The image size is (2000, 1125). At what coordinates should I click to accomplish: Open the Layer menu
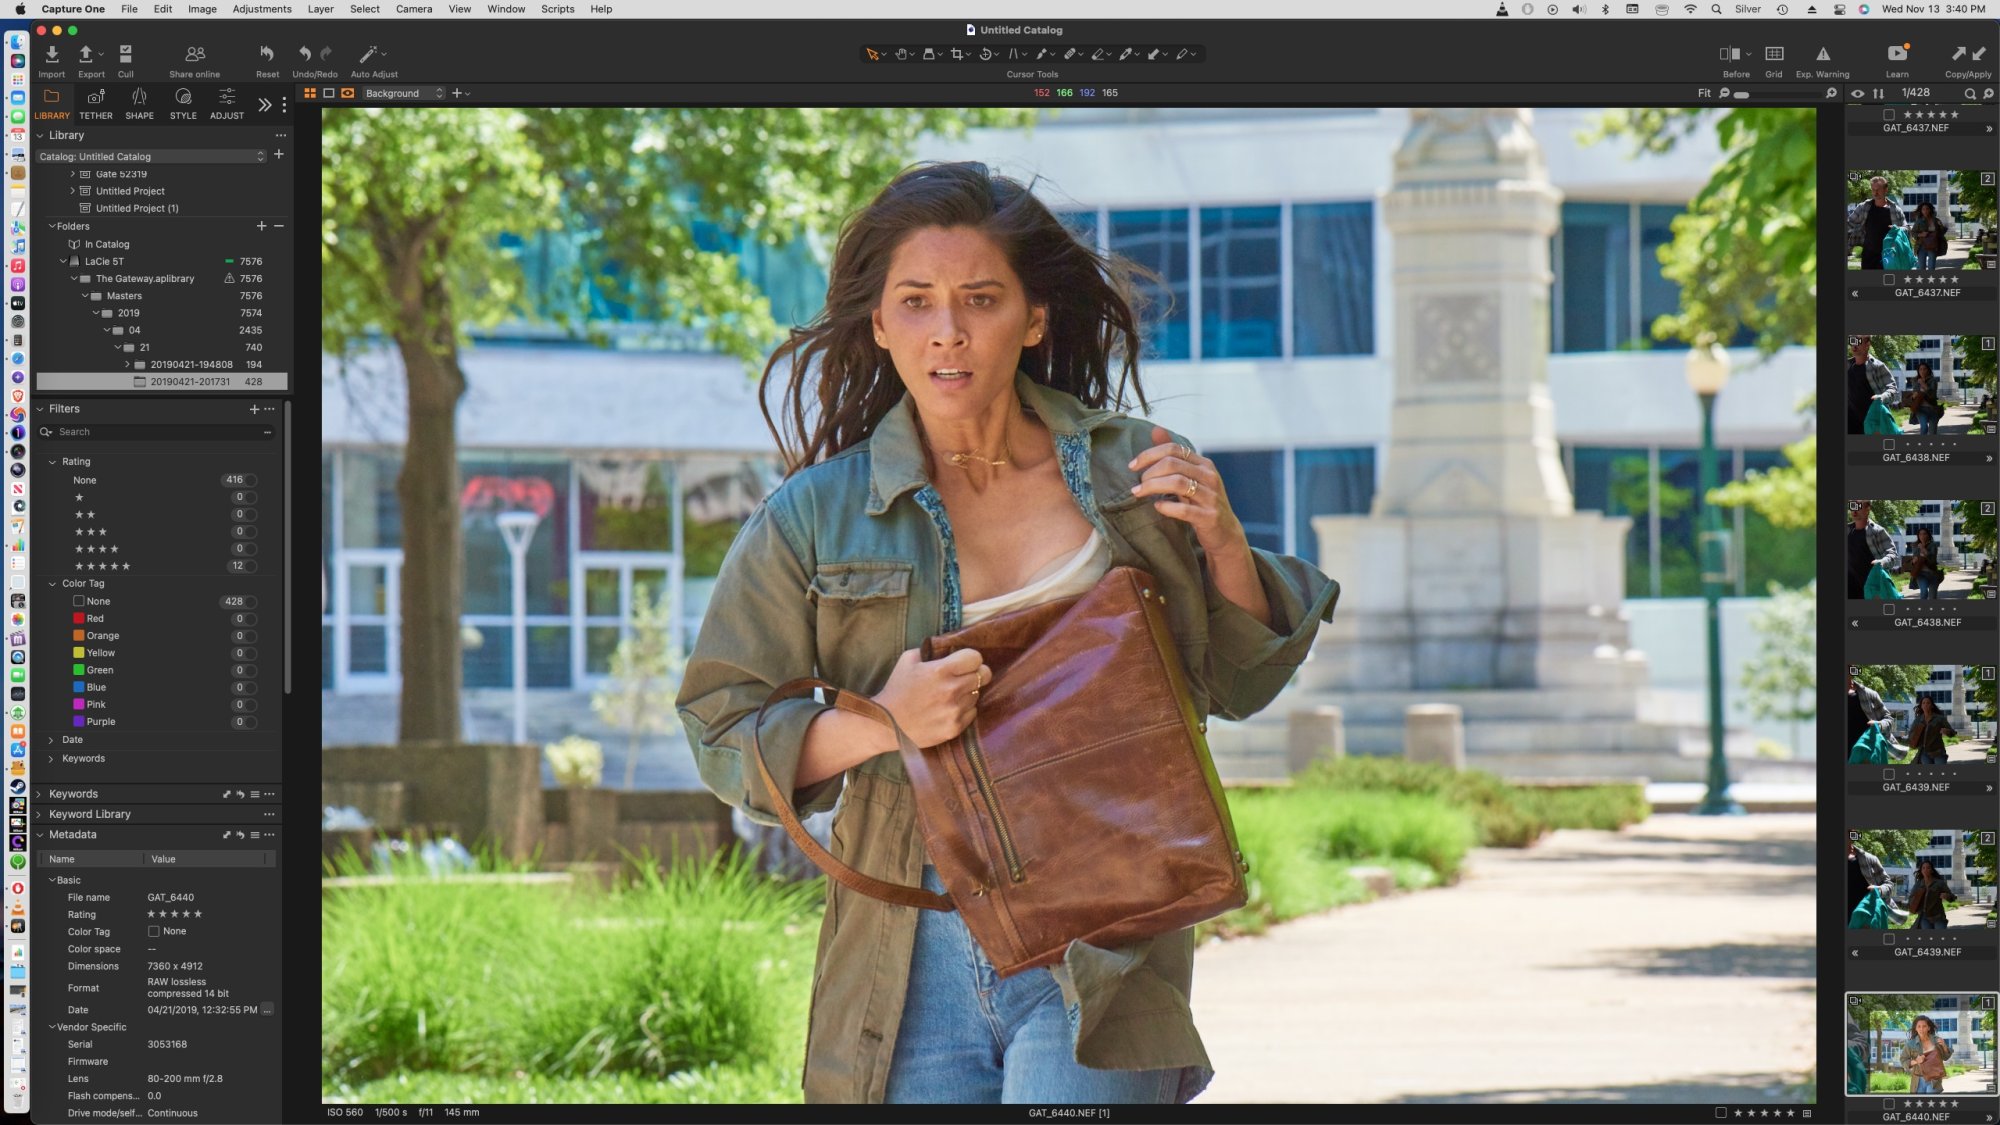(x=320, y=9)
